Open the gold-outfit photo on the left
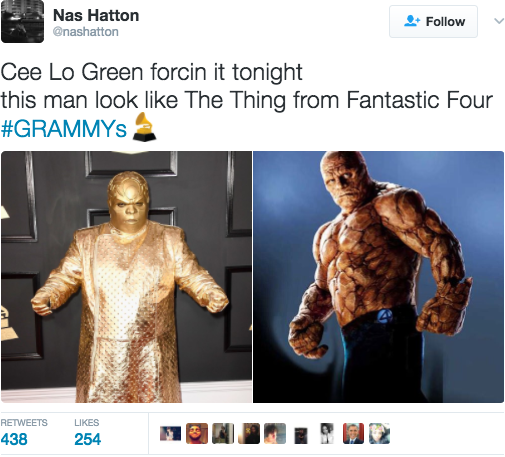This screenshot has height=457, width=505. (x=126, y=277)
